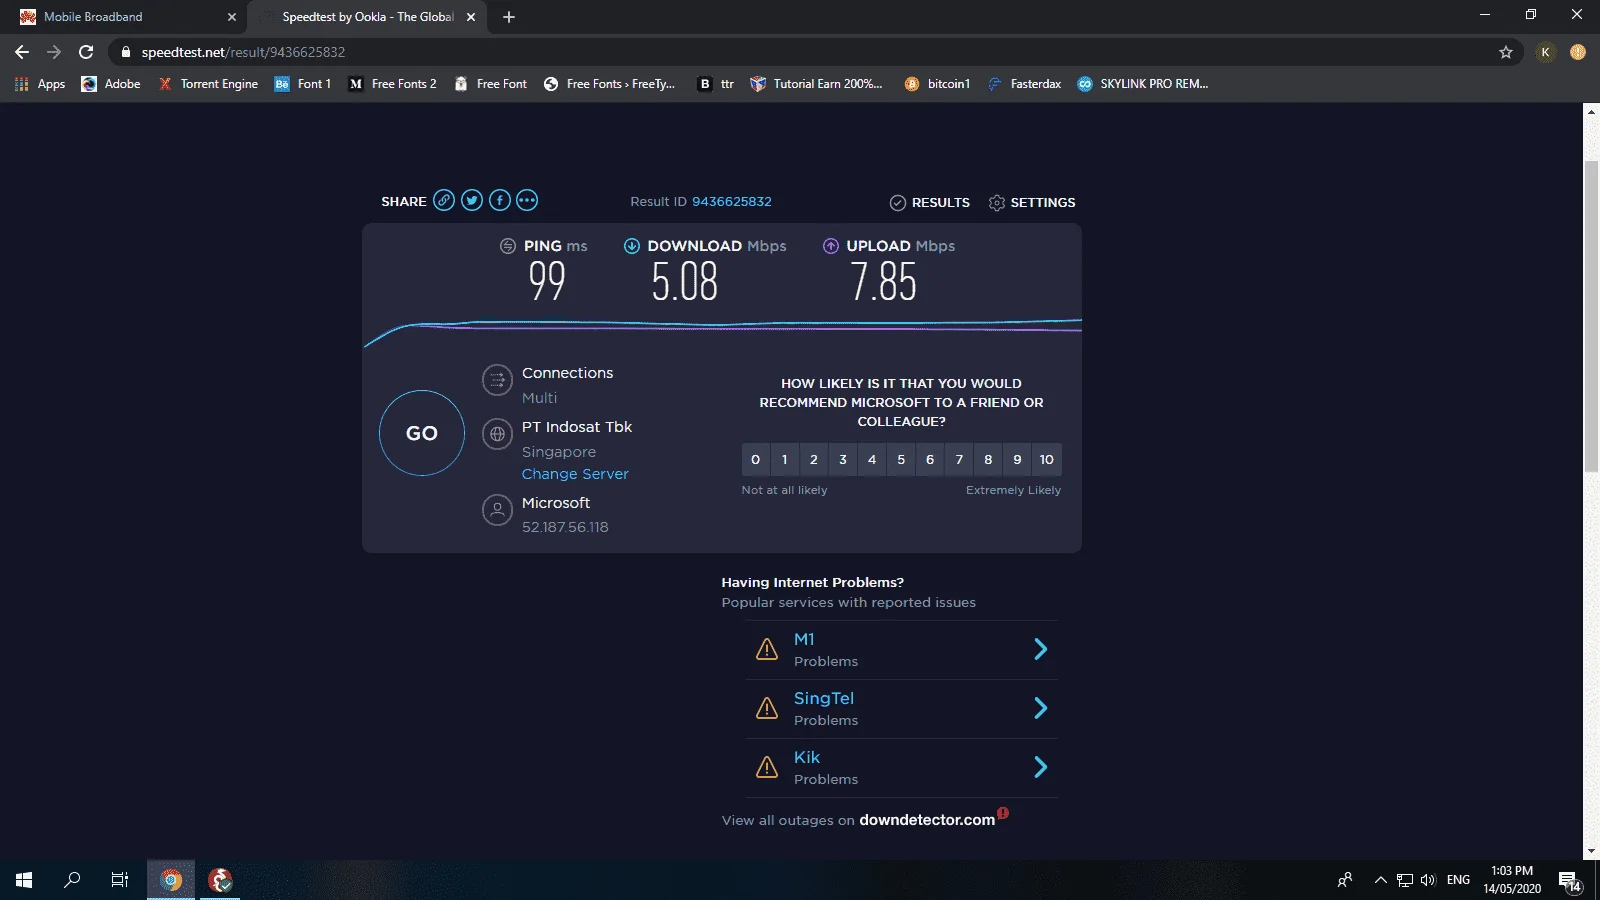
Task: Bookmark this page with the star
Action: (x=1506, y=52)
